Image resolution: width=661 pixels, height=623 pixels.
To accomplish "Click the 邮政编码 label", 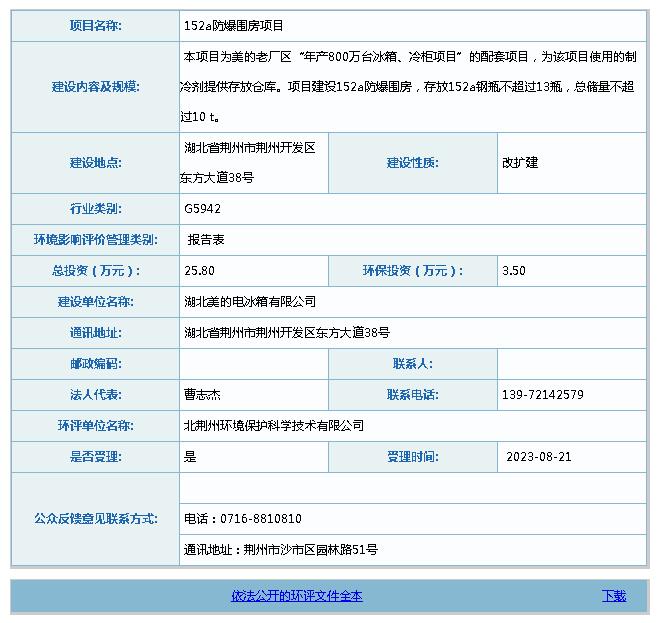I will tap(96, 364).
